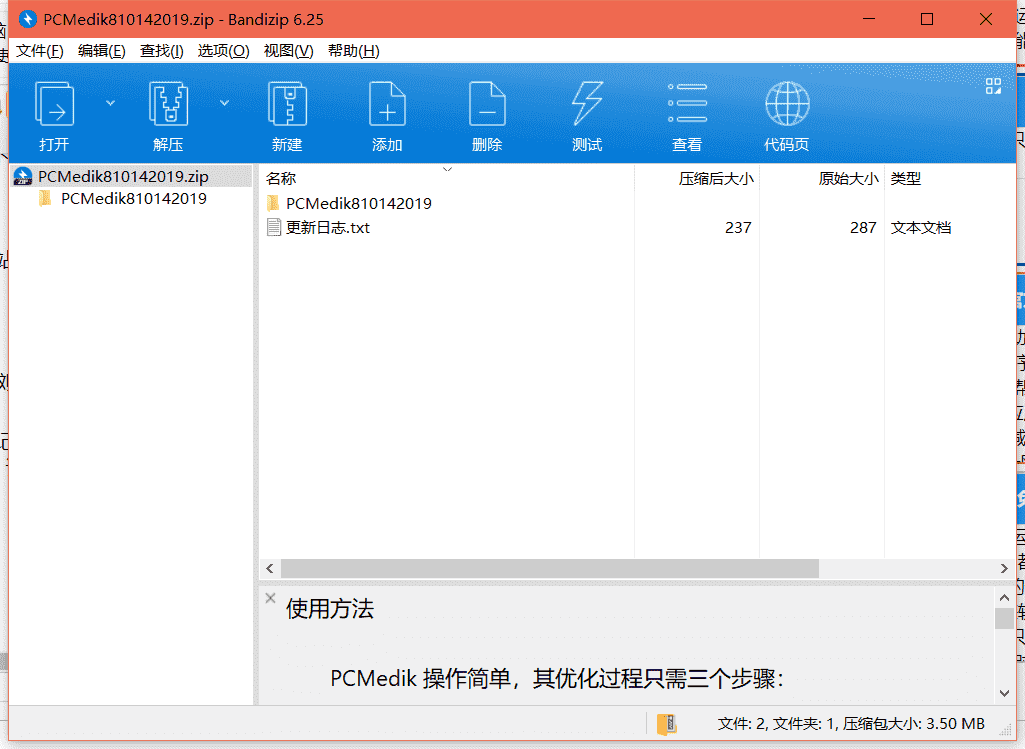
Task: Close the preview pane with the X
Action: click(270, 598)
